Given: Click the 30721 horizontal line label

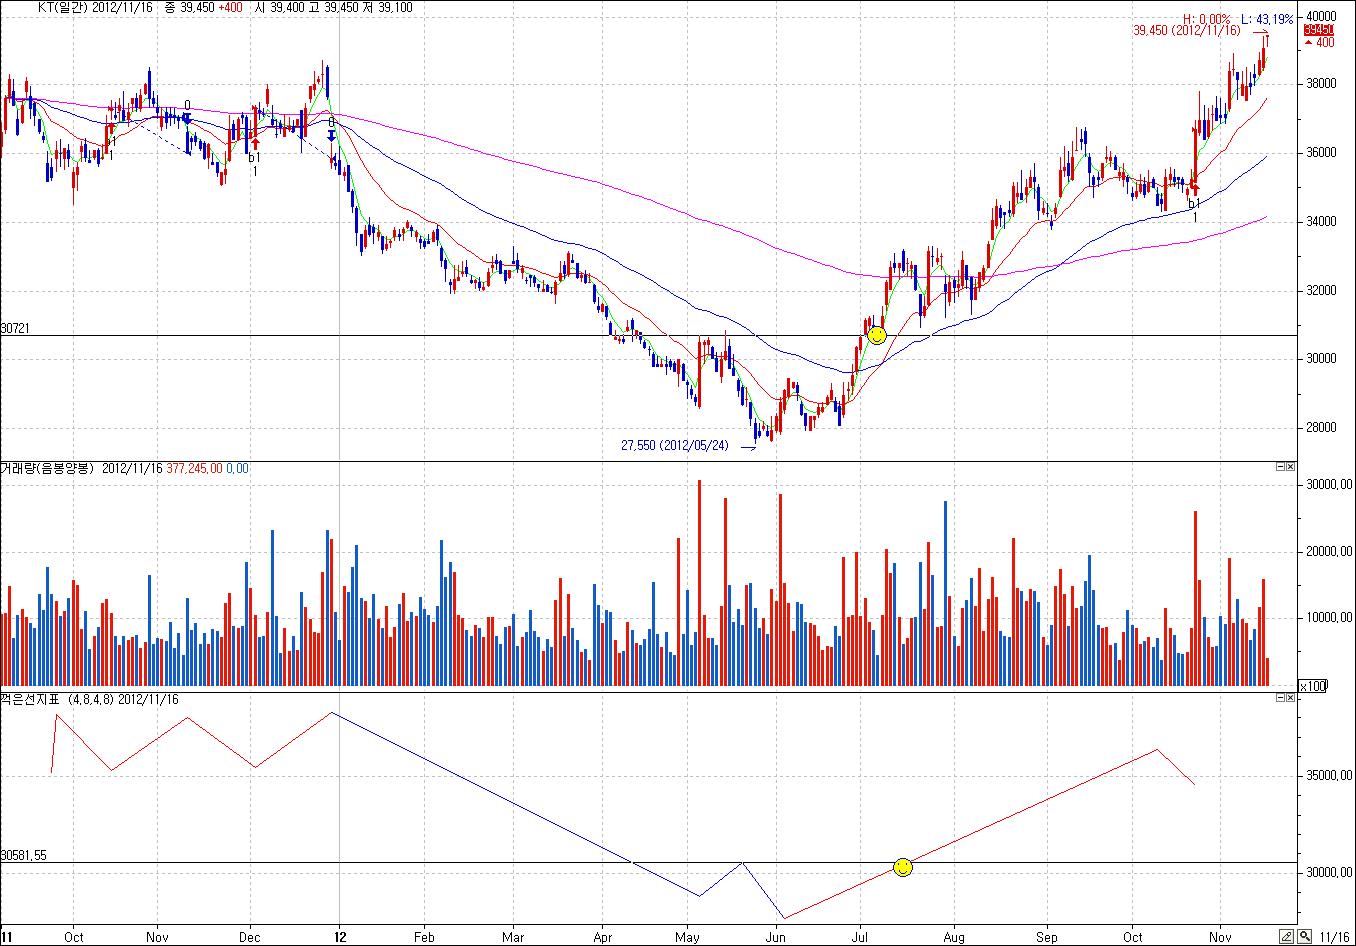Looking at the screenshot, I should (15, 328).
